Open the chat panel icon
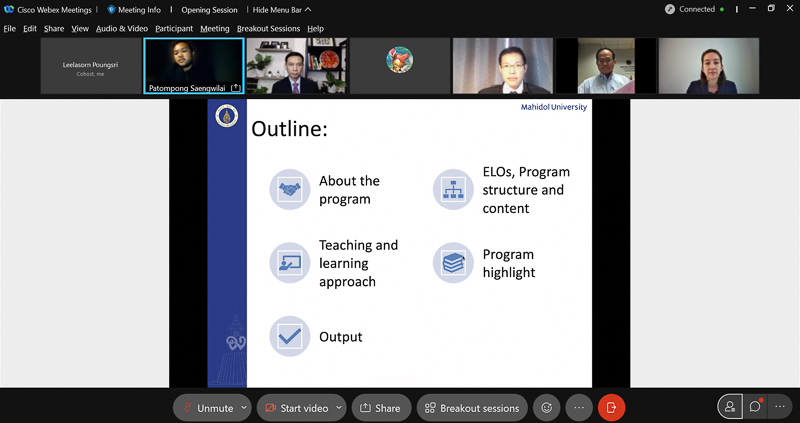 pyautogui.click(x=756, y=407)
